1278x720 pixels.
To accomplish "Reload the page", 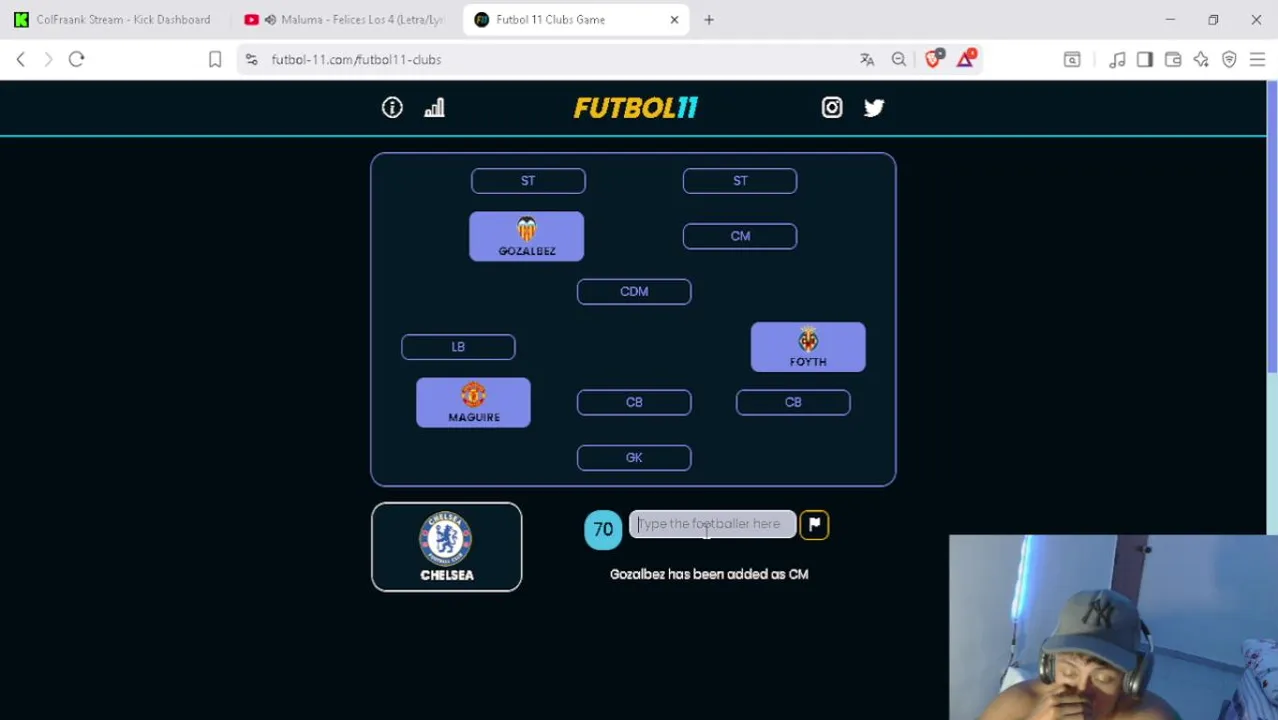I will point(76,59).
